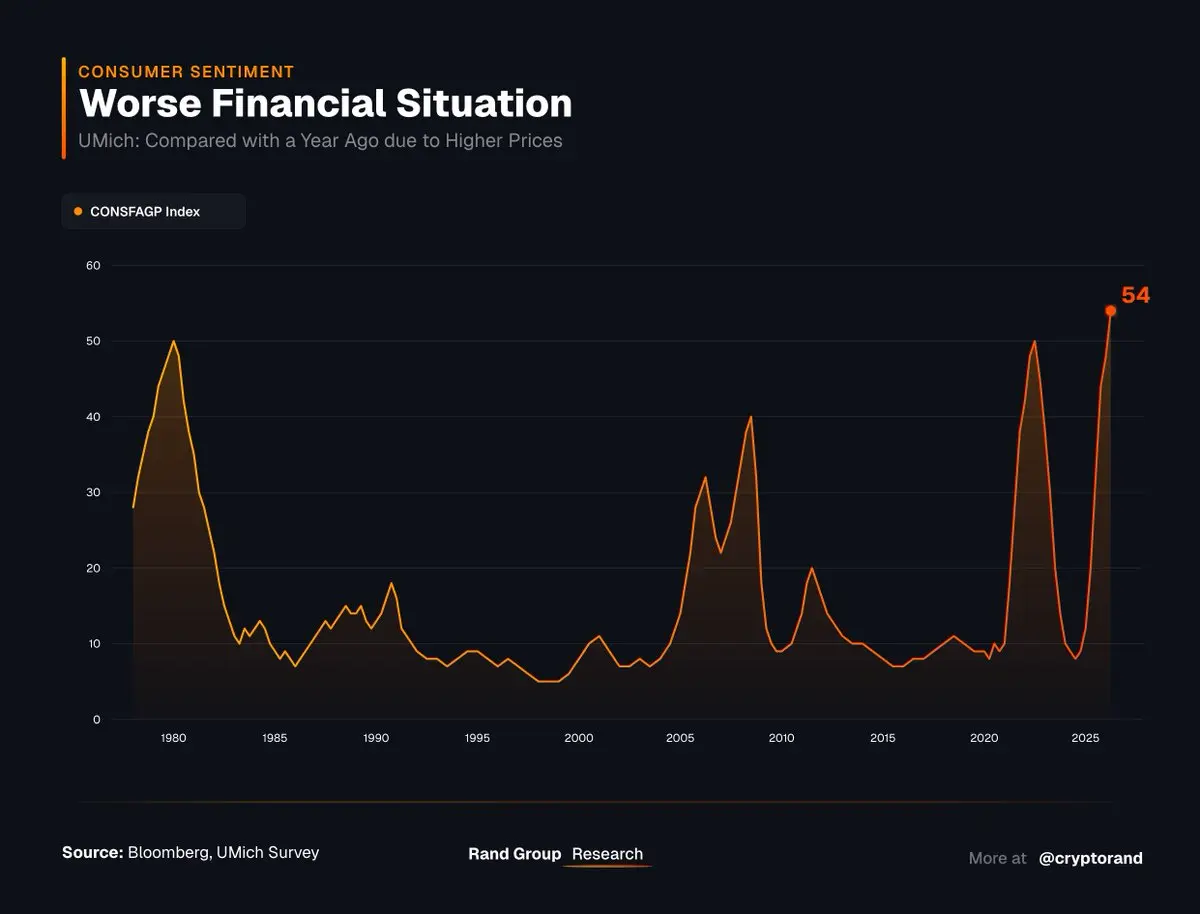Select the 2025 x-axis tick label
Screen dimensions: 1200x914
[x=1085, y=738]
